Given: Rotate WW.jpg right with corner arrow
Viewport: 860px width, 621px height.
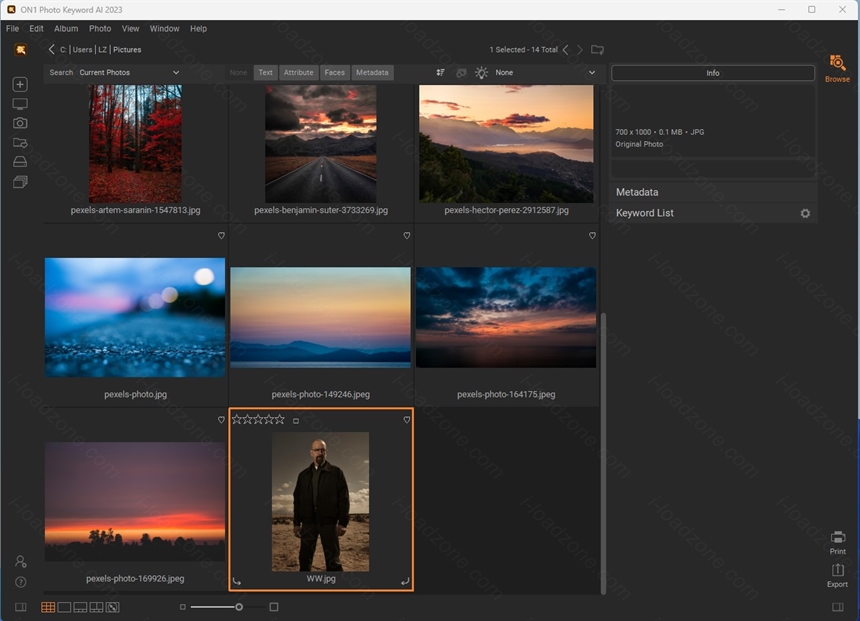Looking at the screenshot, I should coord(405,581).
